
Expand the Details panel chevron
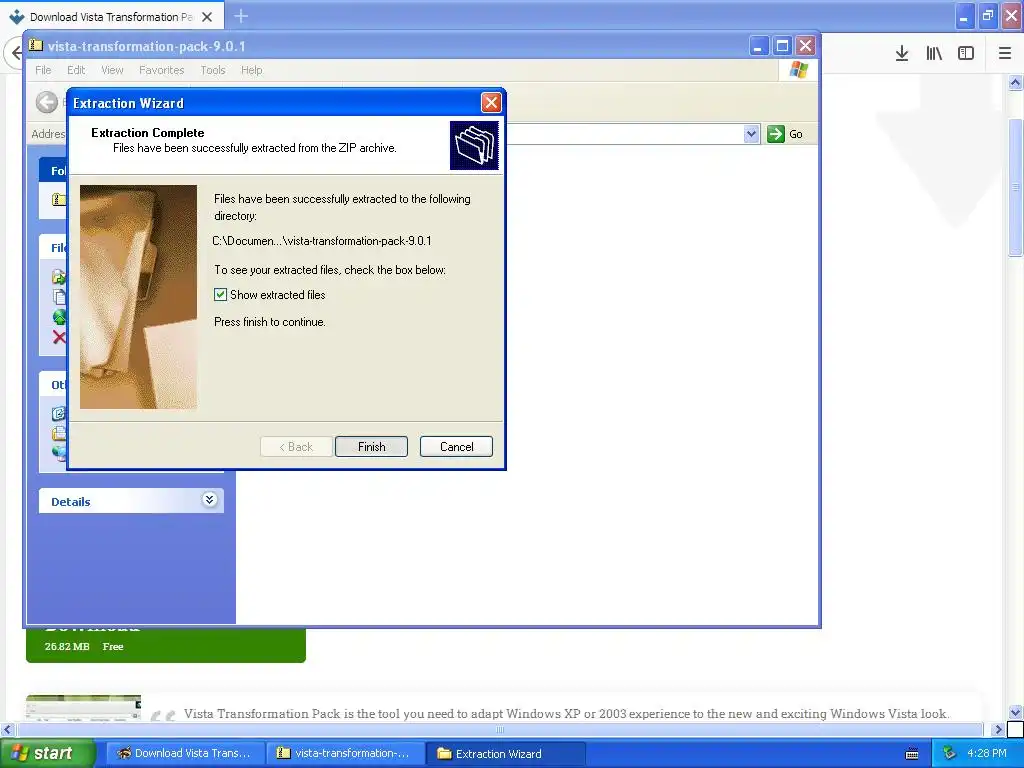tap(209, 500)
